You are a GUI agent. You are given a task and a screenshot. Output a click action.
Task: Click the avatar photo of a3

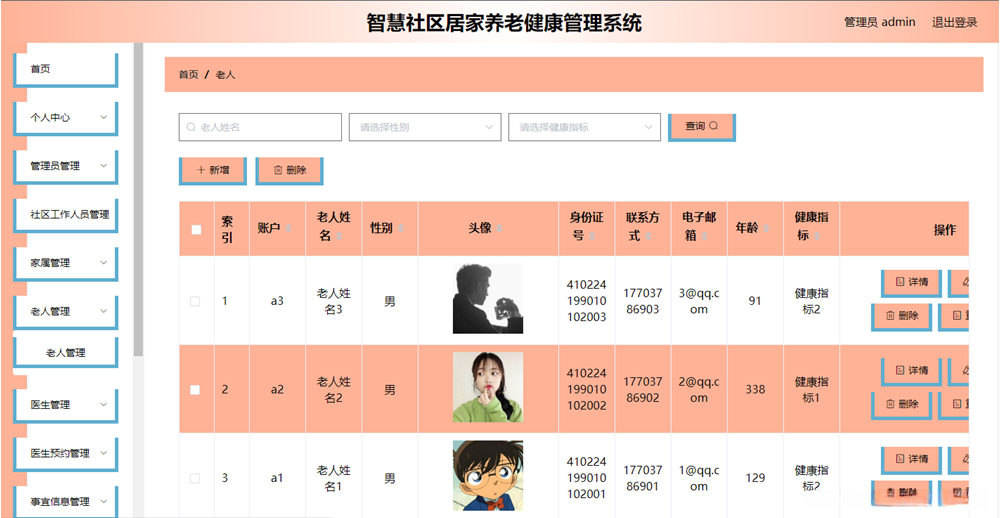click(488, 299)
